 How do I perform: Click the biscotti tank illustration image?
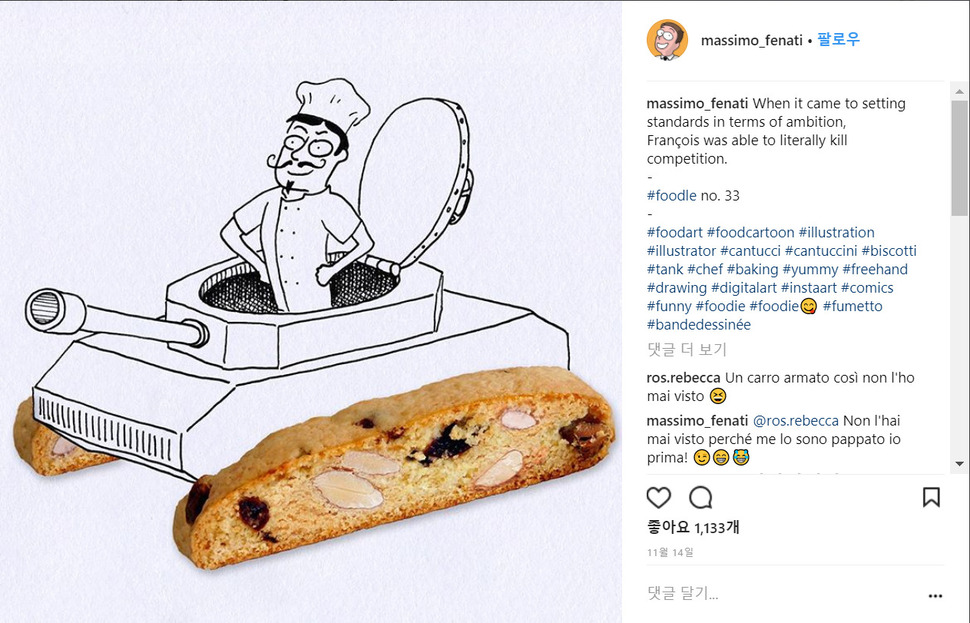311,312
